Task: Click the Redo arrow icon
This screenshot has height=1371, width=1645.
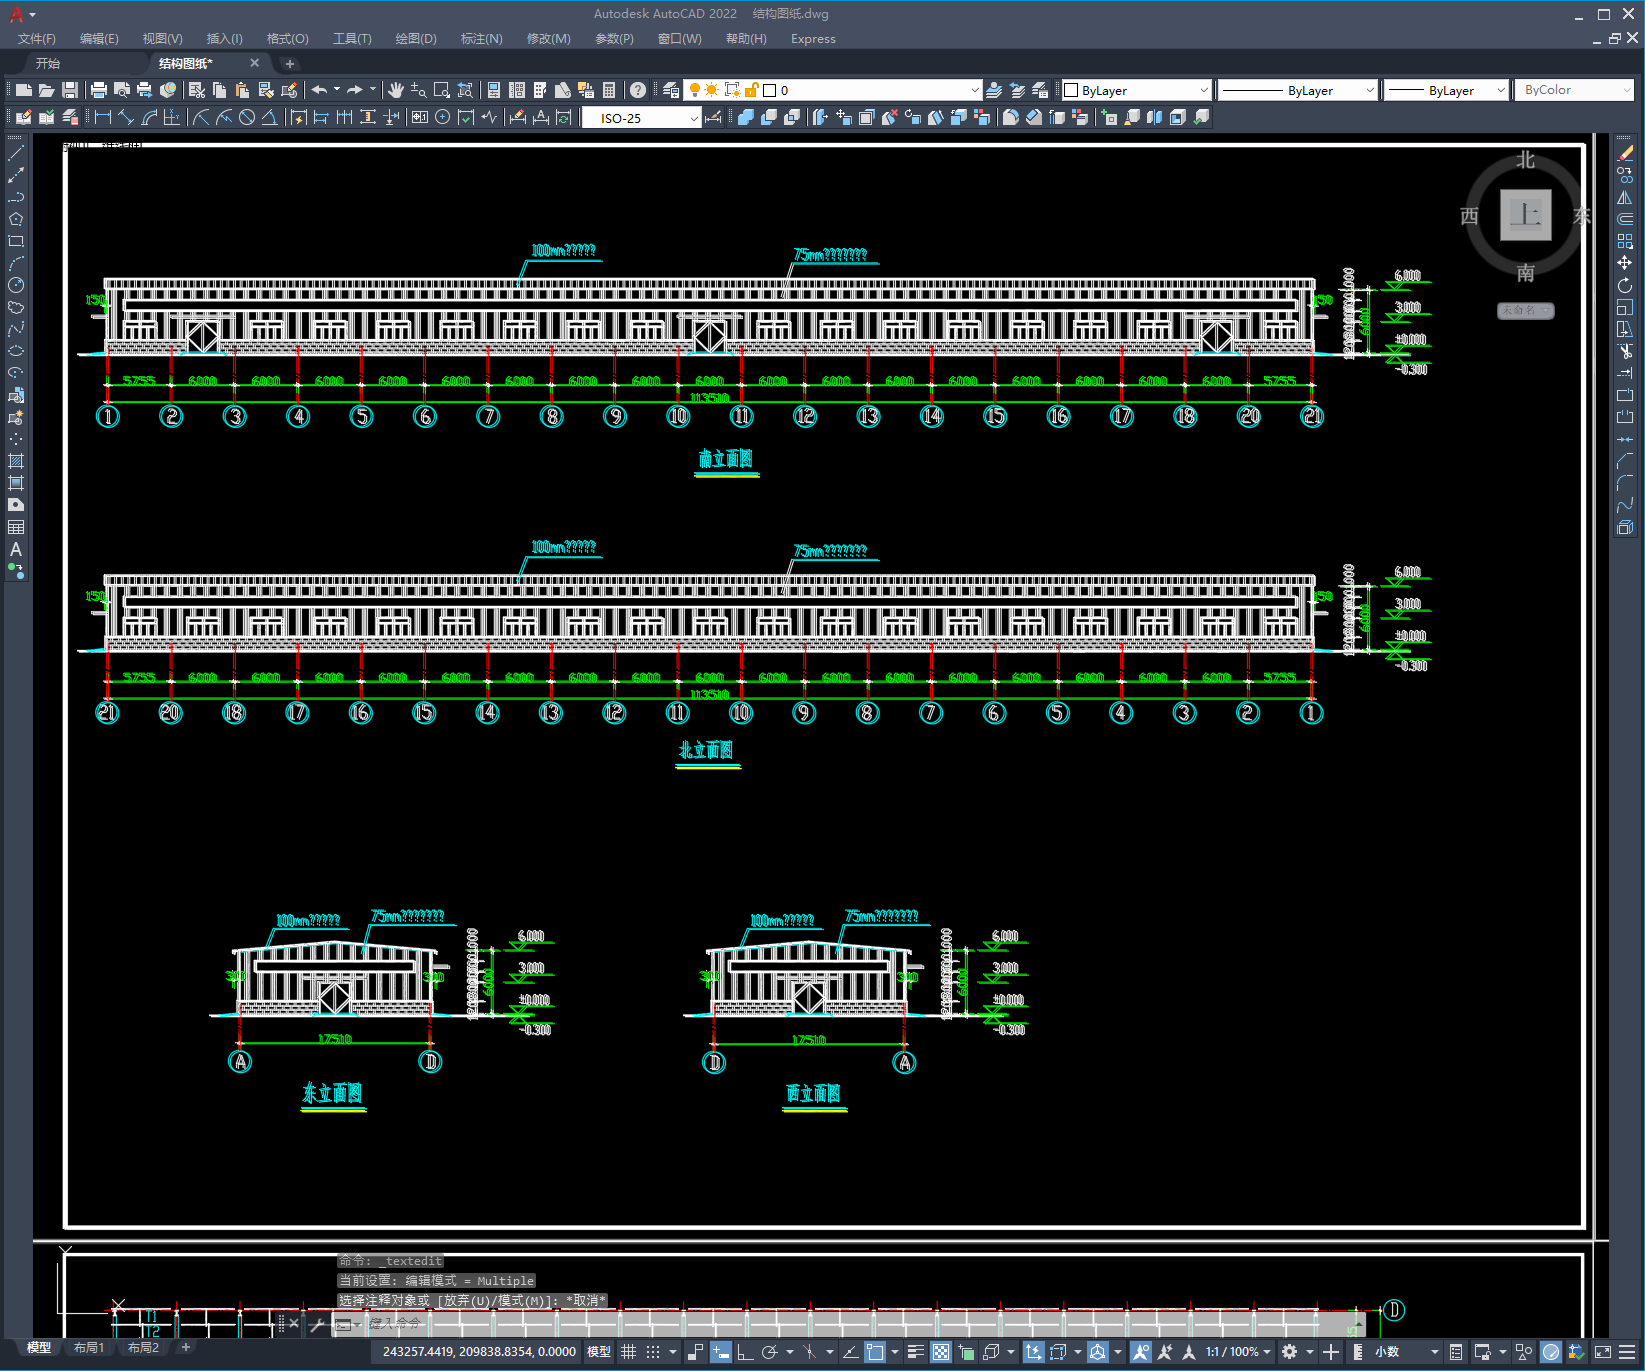Action: (x=355, y=90)
